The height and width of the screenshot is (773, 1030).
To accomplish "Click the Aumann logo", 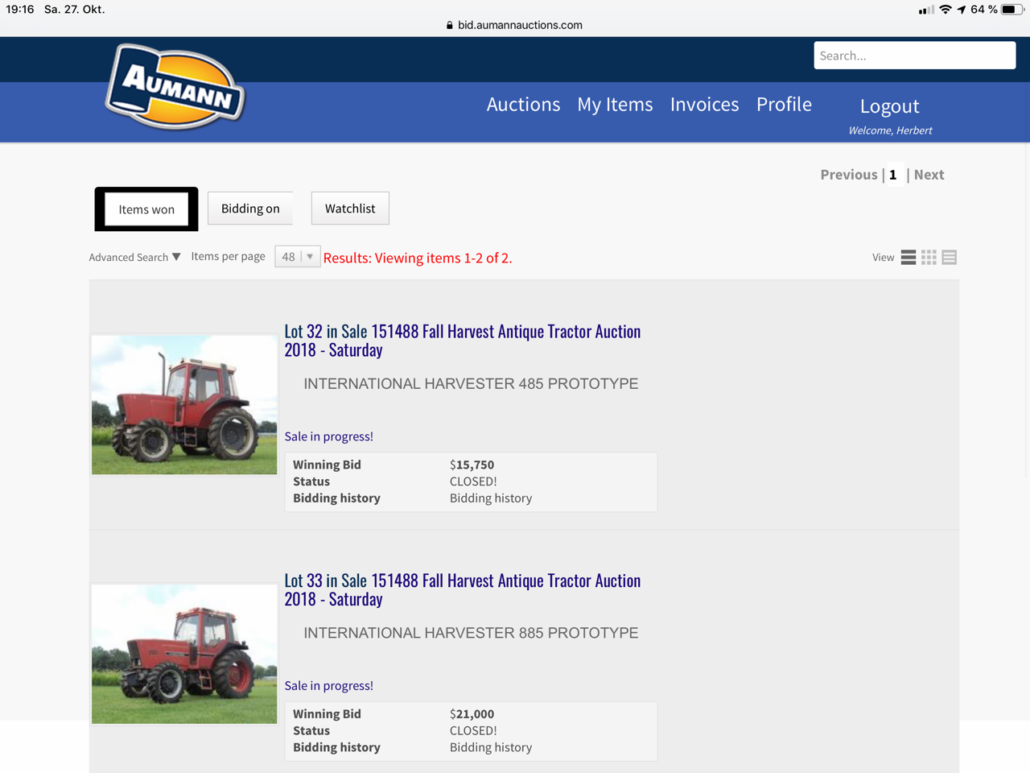I will point(175,87).
